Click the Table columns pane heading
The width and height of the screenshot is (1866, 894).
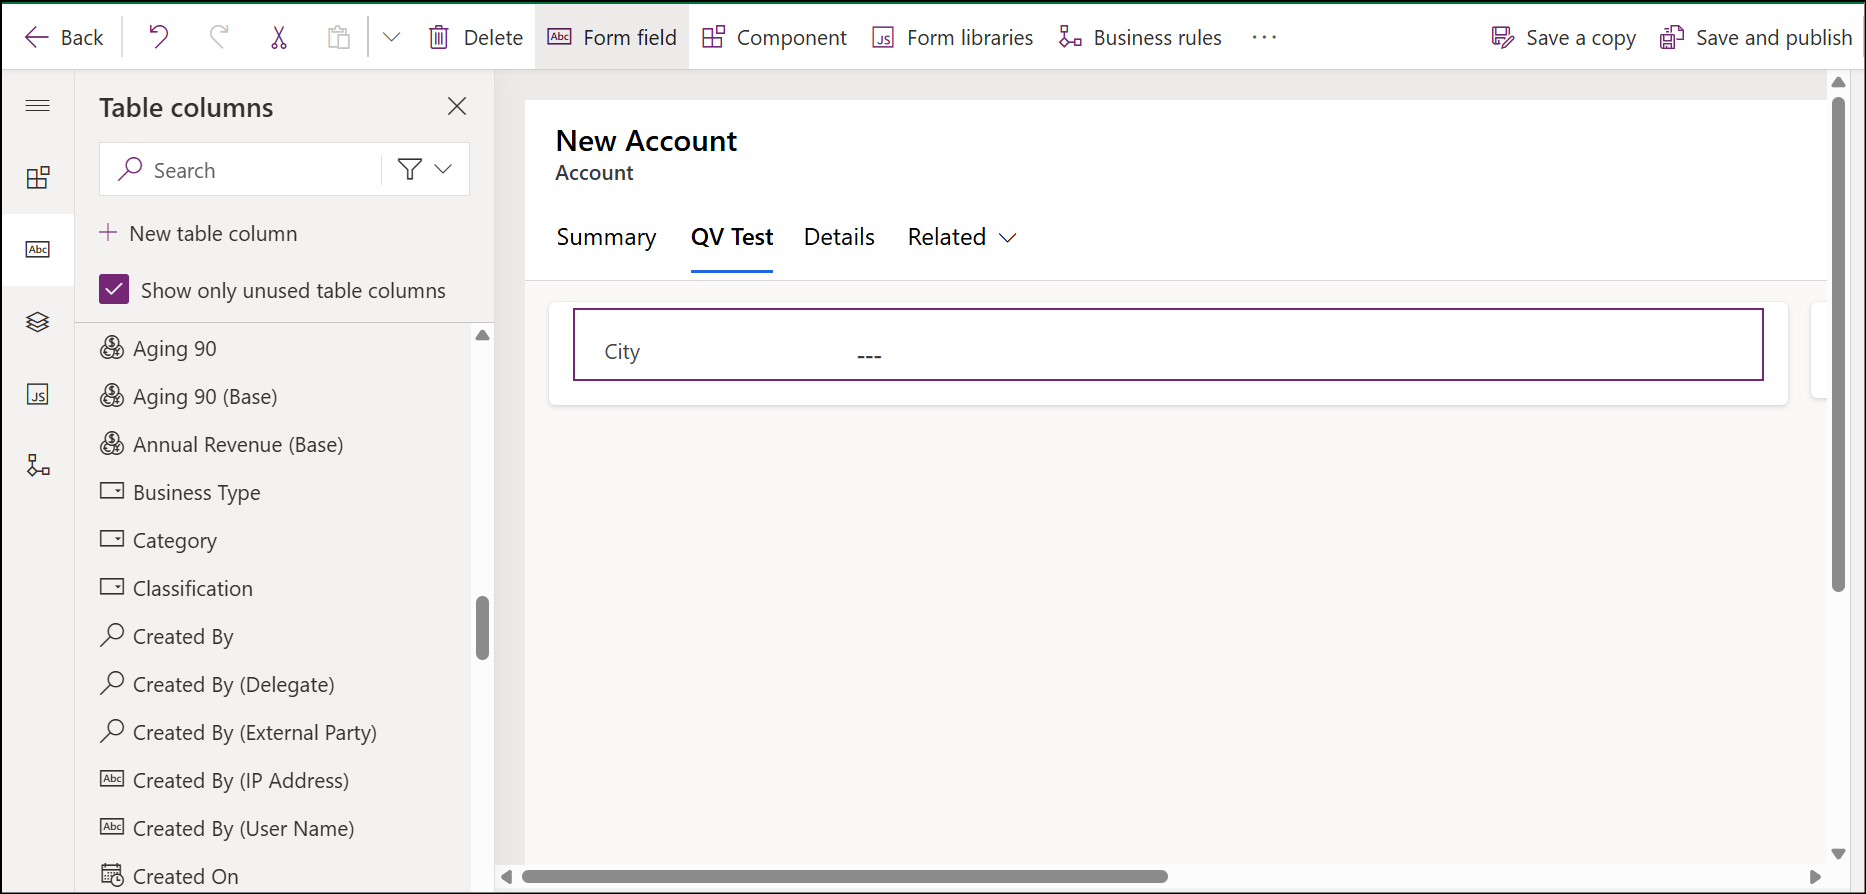186,108
